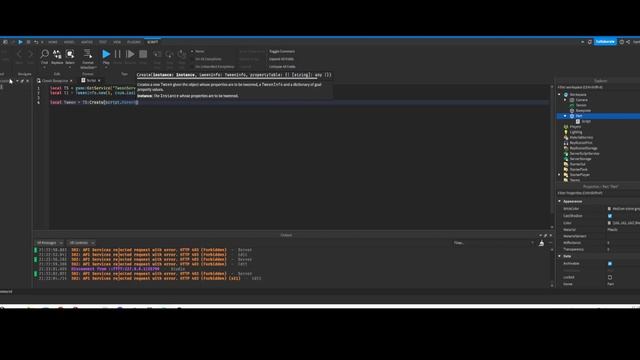Screen dimensions: 640x360
Task: Click the BrickColor swatch in Properties
Action: [x=609, y=209]
